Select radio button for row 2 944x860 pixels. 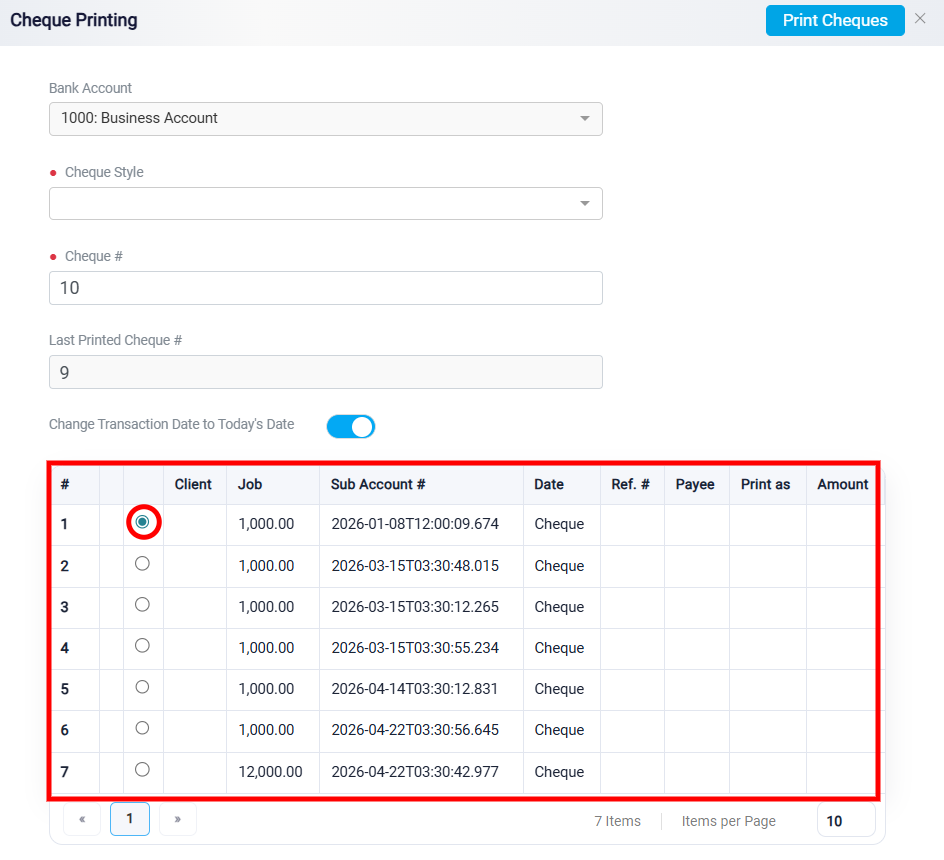pyautogui.click(x=142, y=564)
